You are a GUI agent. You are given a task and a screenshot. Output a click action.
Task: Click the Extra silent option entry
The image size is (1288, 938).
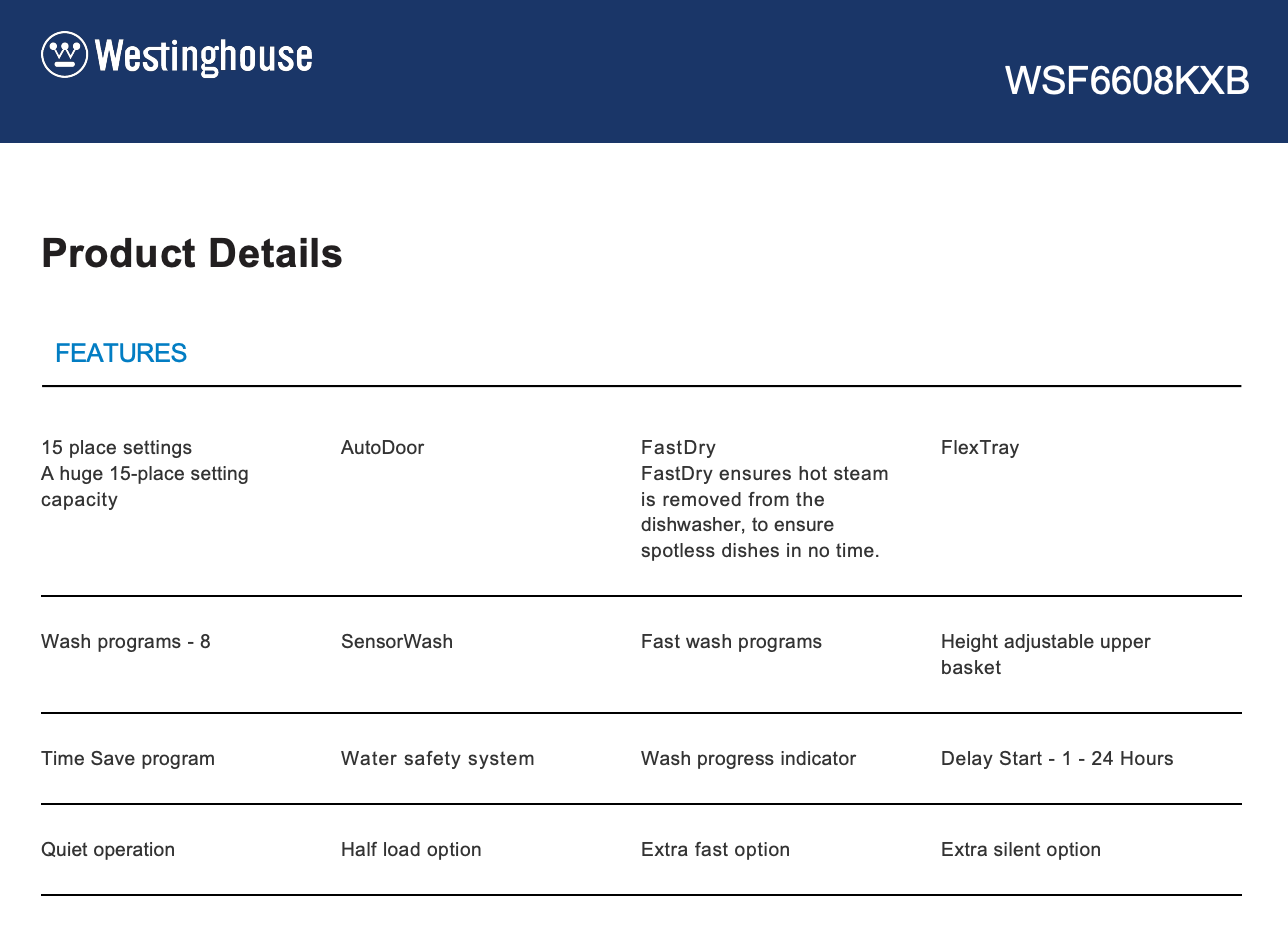pos(1020,850)
